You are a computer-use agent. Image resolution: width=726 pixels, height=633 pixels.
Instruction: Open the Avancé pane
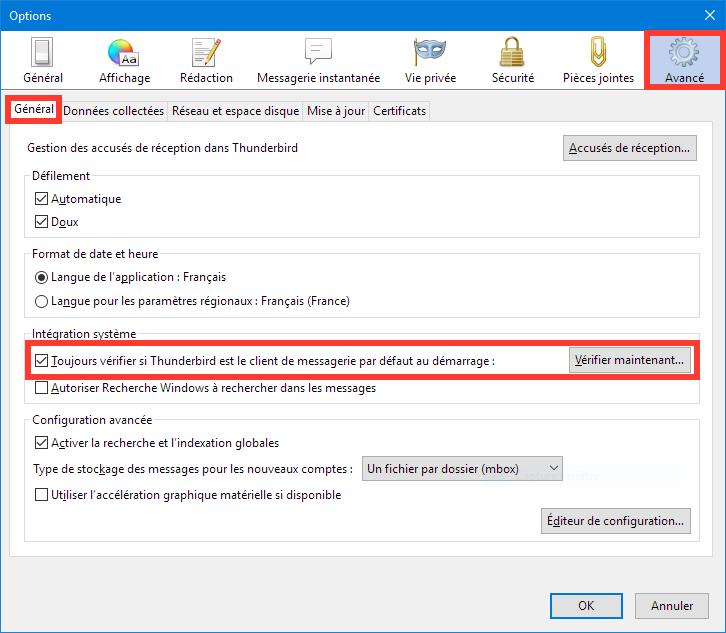[684, 60]
